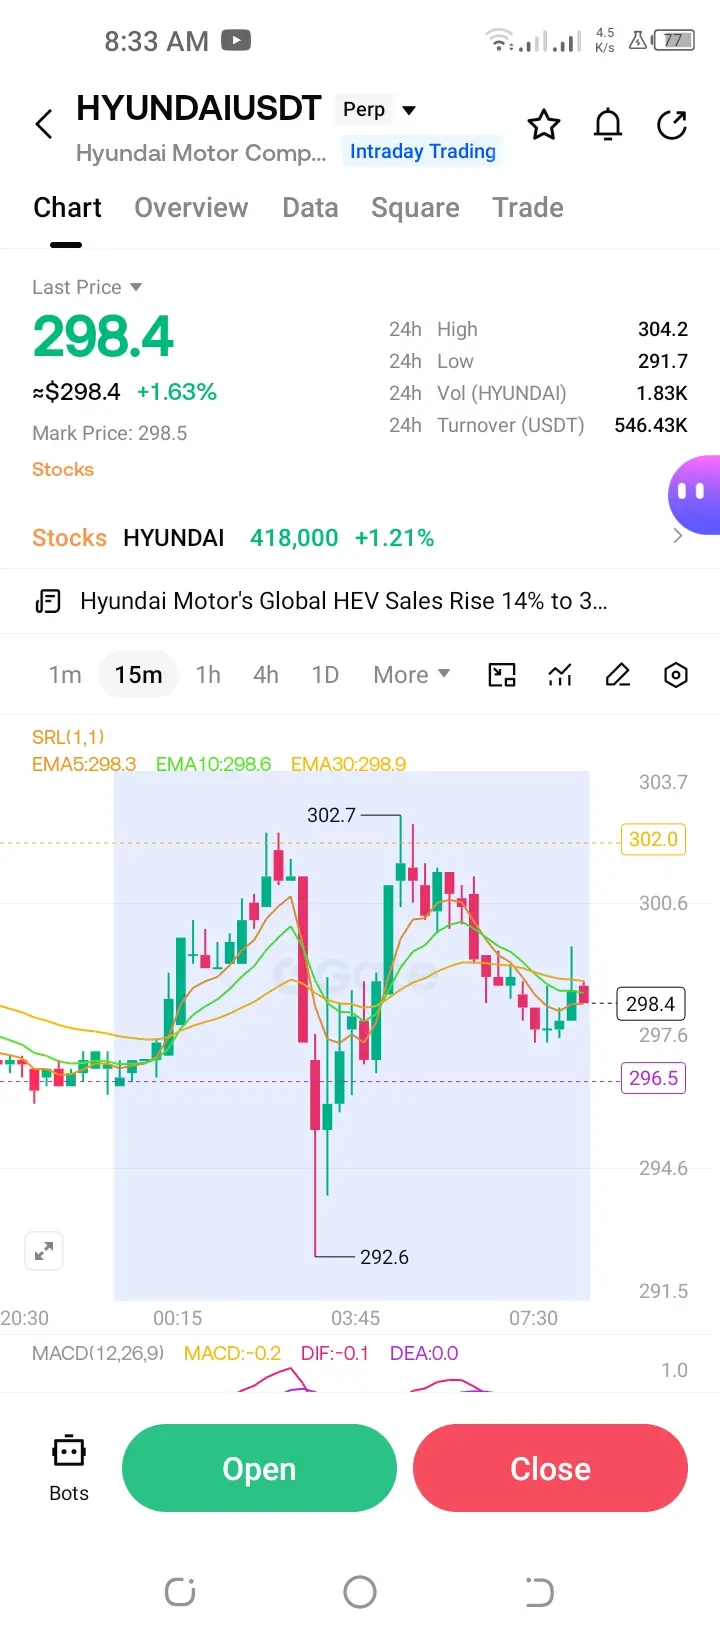Tap the share icon
The image size is (720, 1640).
(x=672, y=125)
